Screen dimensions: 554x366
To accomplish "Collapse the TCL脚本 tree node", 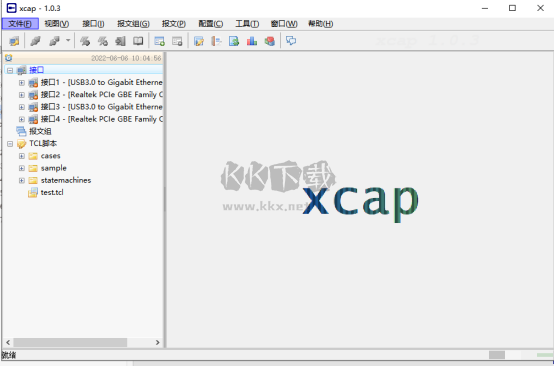I will pyautogui.click(x=10, y=144).
